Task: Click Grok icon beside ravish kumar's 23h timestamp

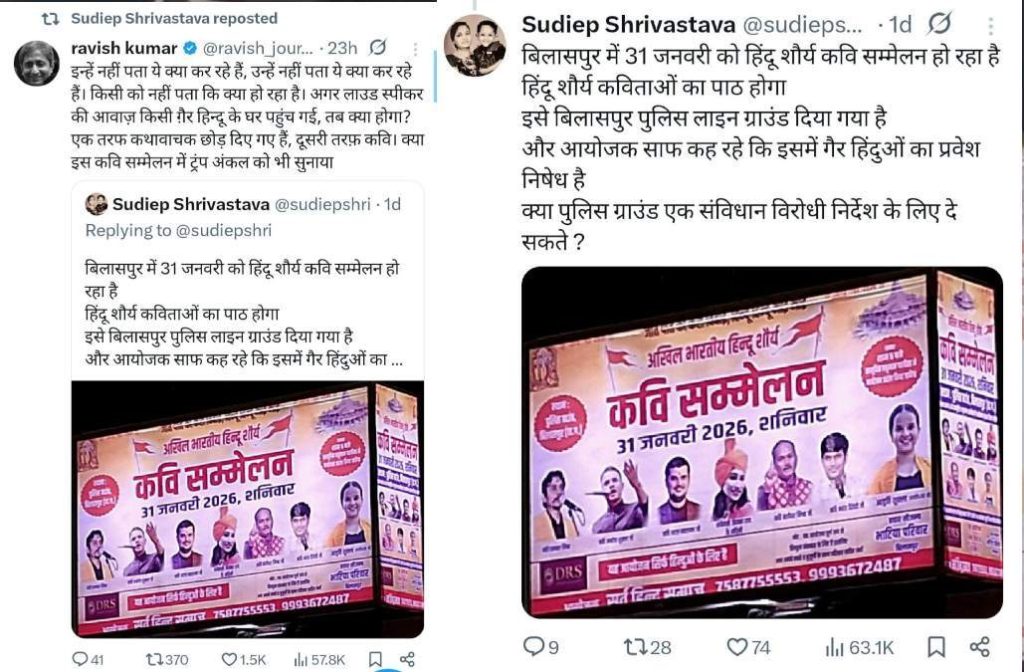Action: click(x=377, y=47)
